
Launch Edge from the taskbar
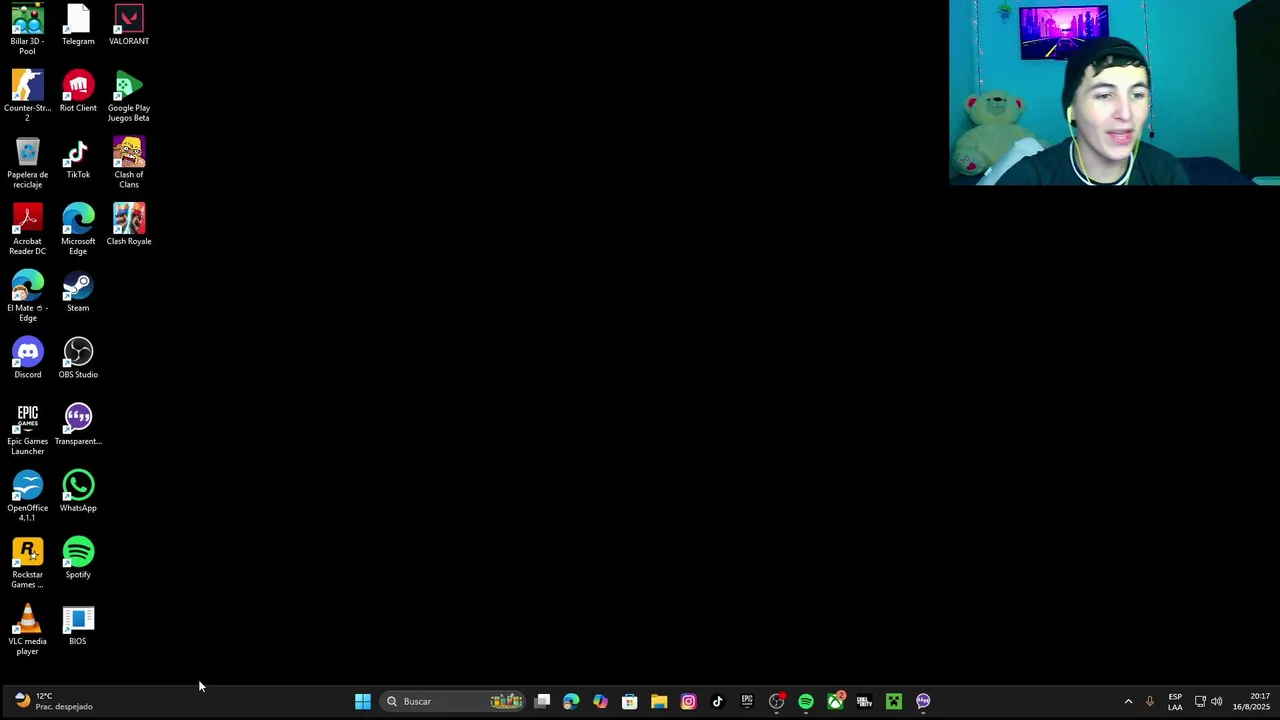[x=571, y=702]
